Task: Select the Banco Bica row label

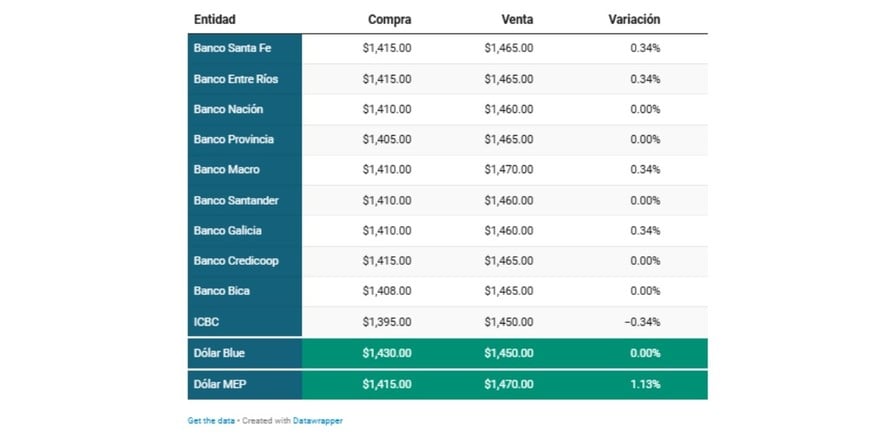Action: click(x=222, y=291)
